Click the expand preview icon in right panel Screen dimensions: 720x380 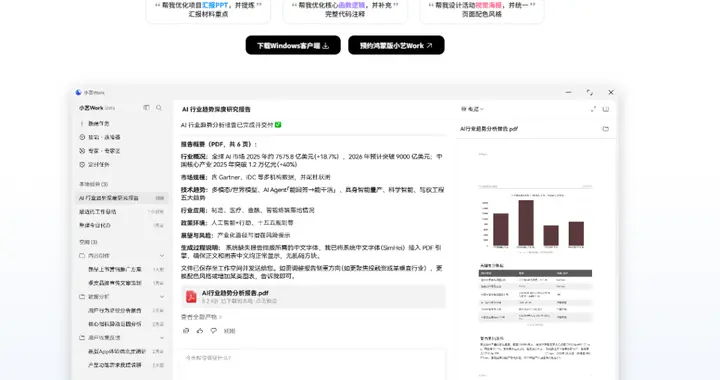593,109
